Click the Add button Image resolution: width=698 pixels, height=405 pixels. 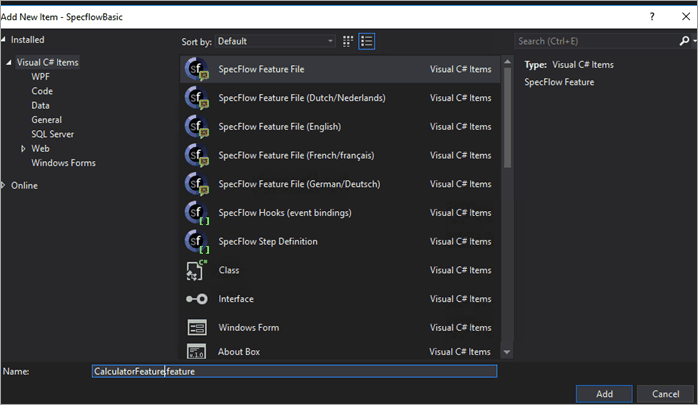[604, 394]
